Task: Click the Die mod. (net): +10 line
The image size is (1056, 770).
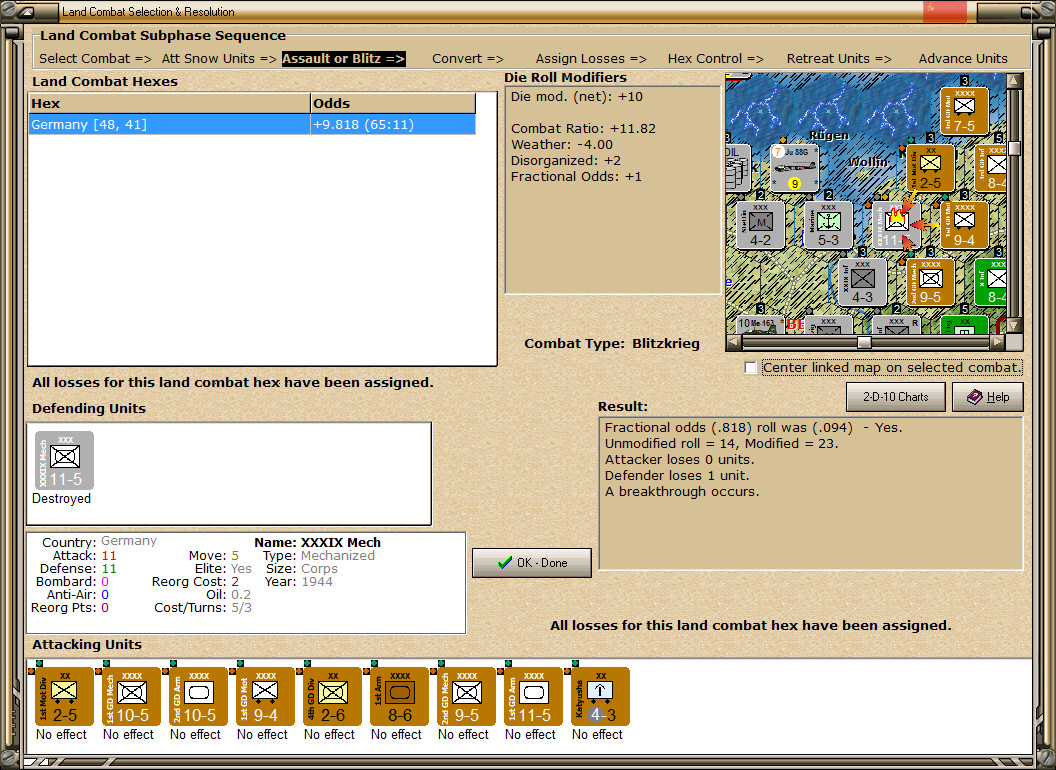Action: tap(576, 96)
